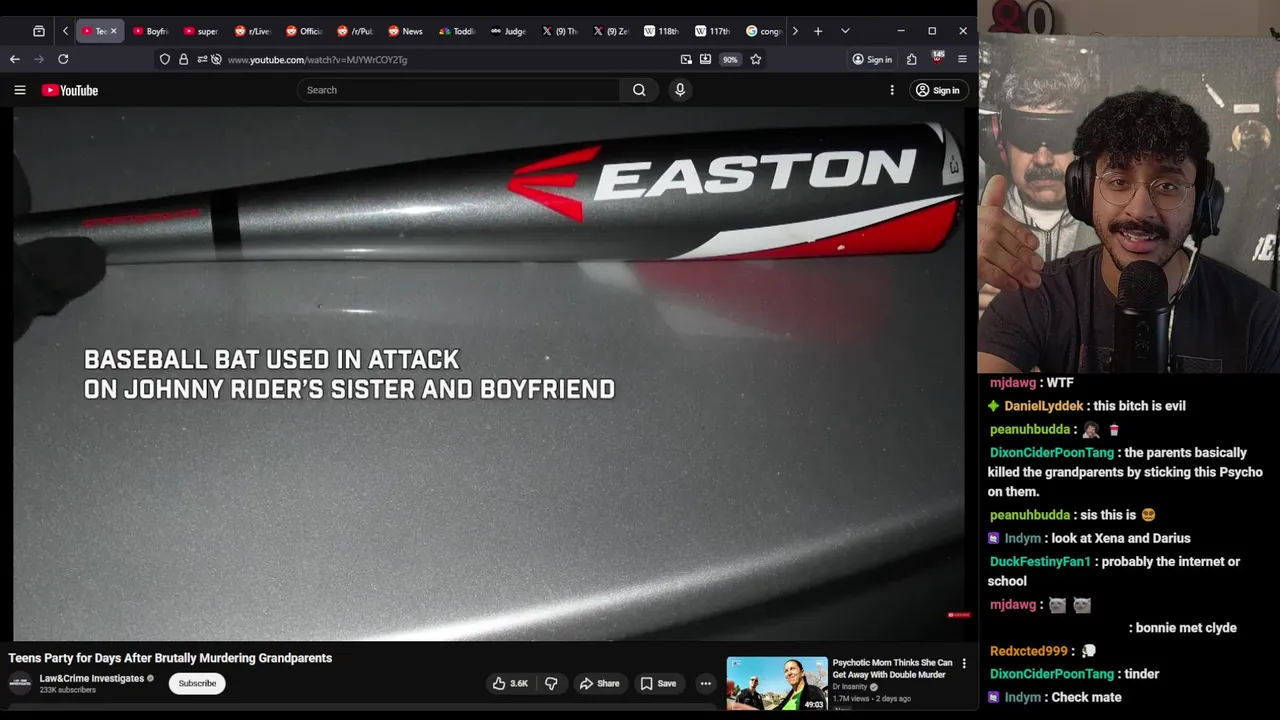Switch to the 'super' YouTube tab
Image resolution: width=1280 pixels, height=720 pixels.
point(202,31)
